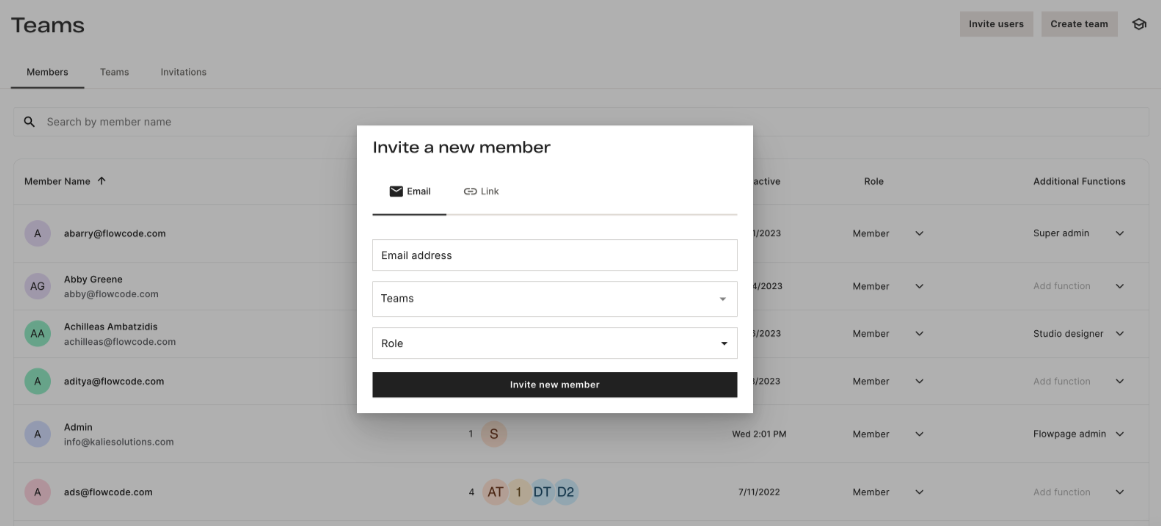The height and width of the screenshot is (526, 1161).
Task: Click the Invite new member button
Action: tap(554, 384)
